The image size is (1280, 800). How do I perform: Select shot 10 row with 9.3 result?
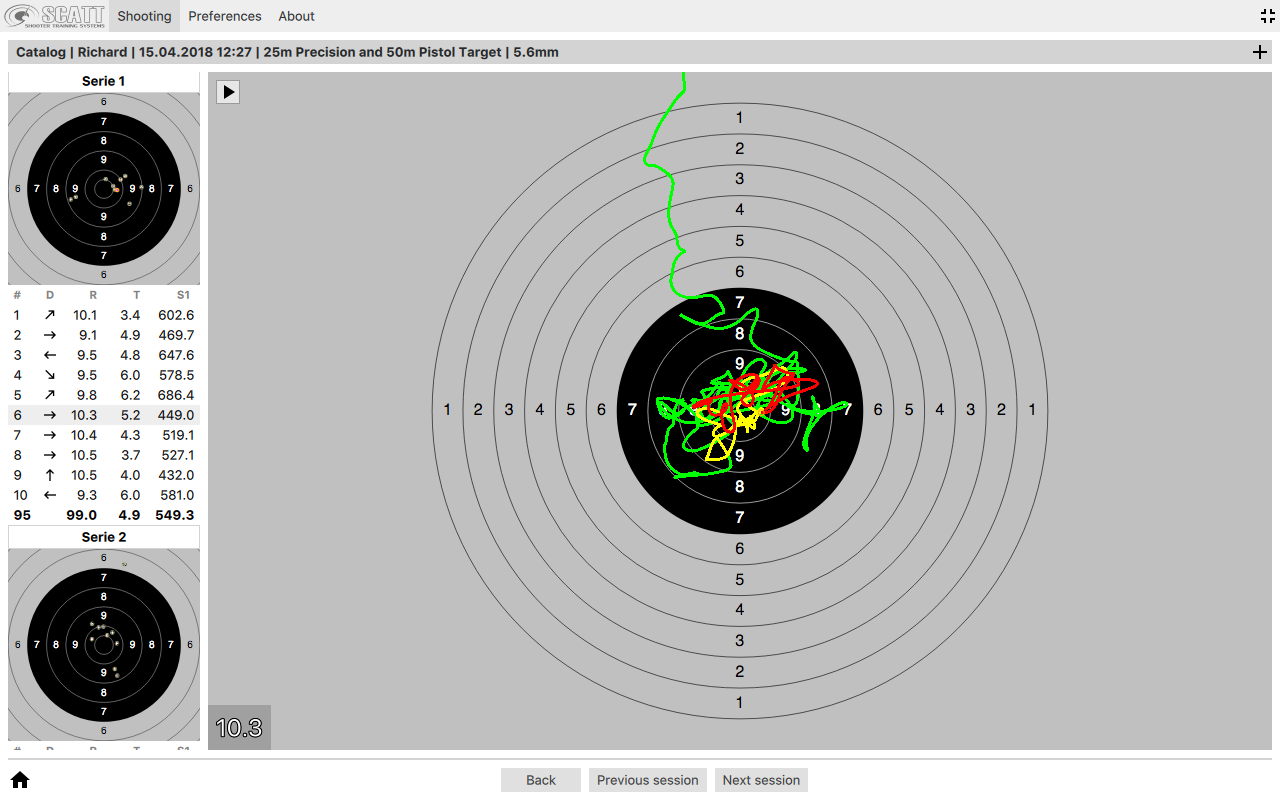pos(104,495)
